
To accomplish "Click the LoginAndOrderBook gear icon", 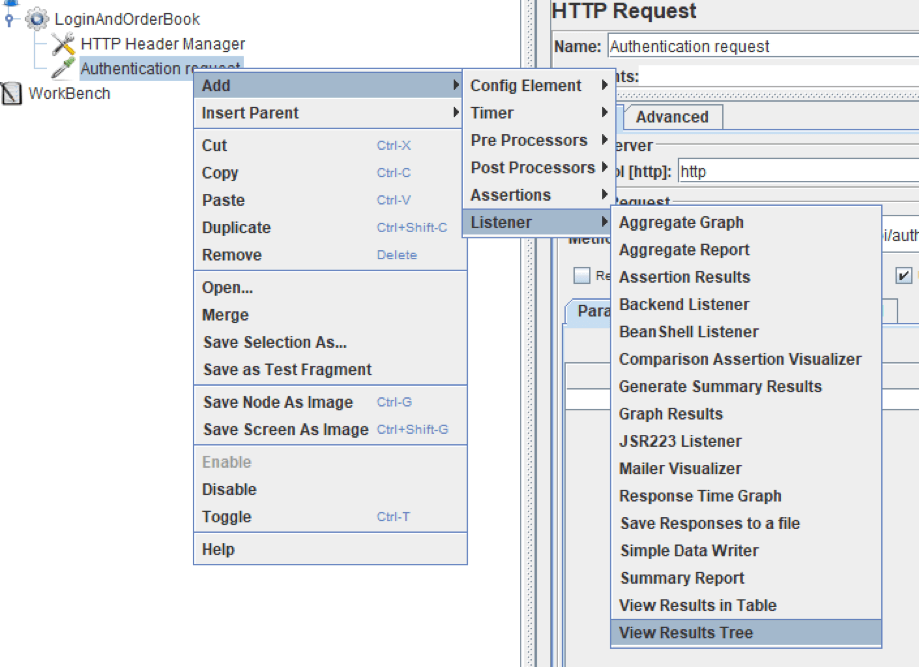I will click(37, 19).
